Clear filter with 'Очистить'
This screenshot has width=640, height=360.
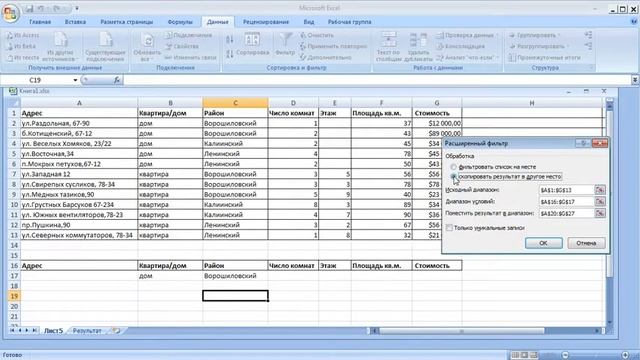317,36
